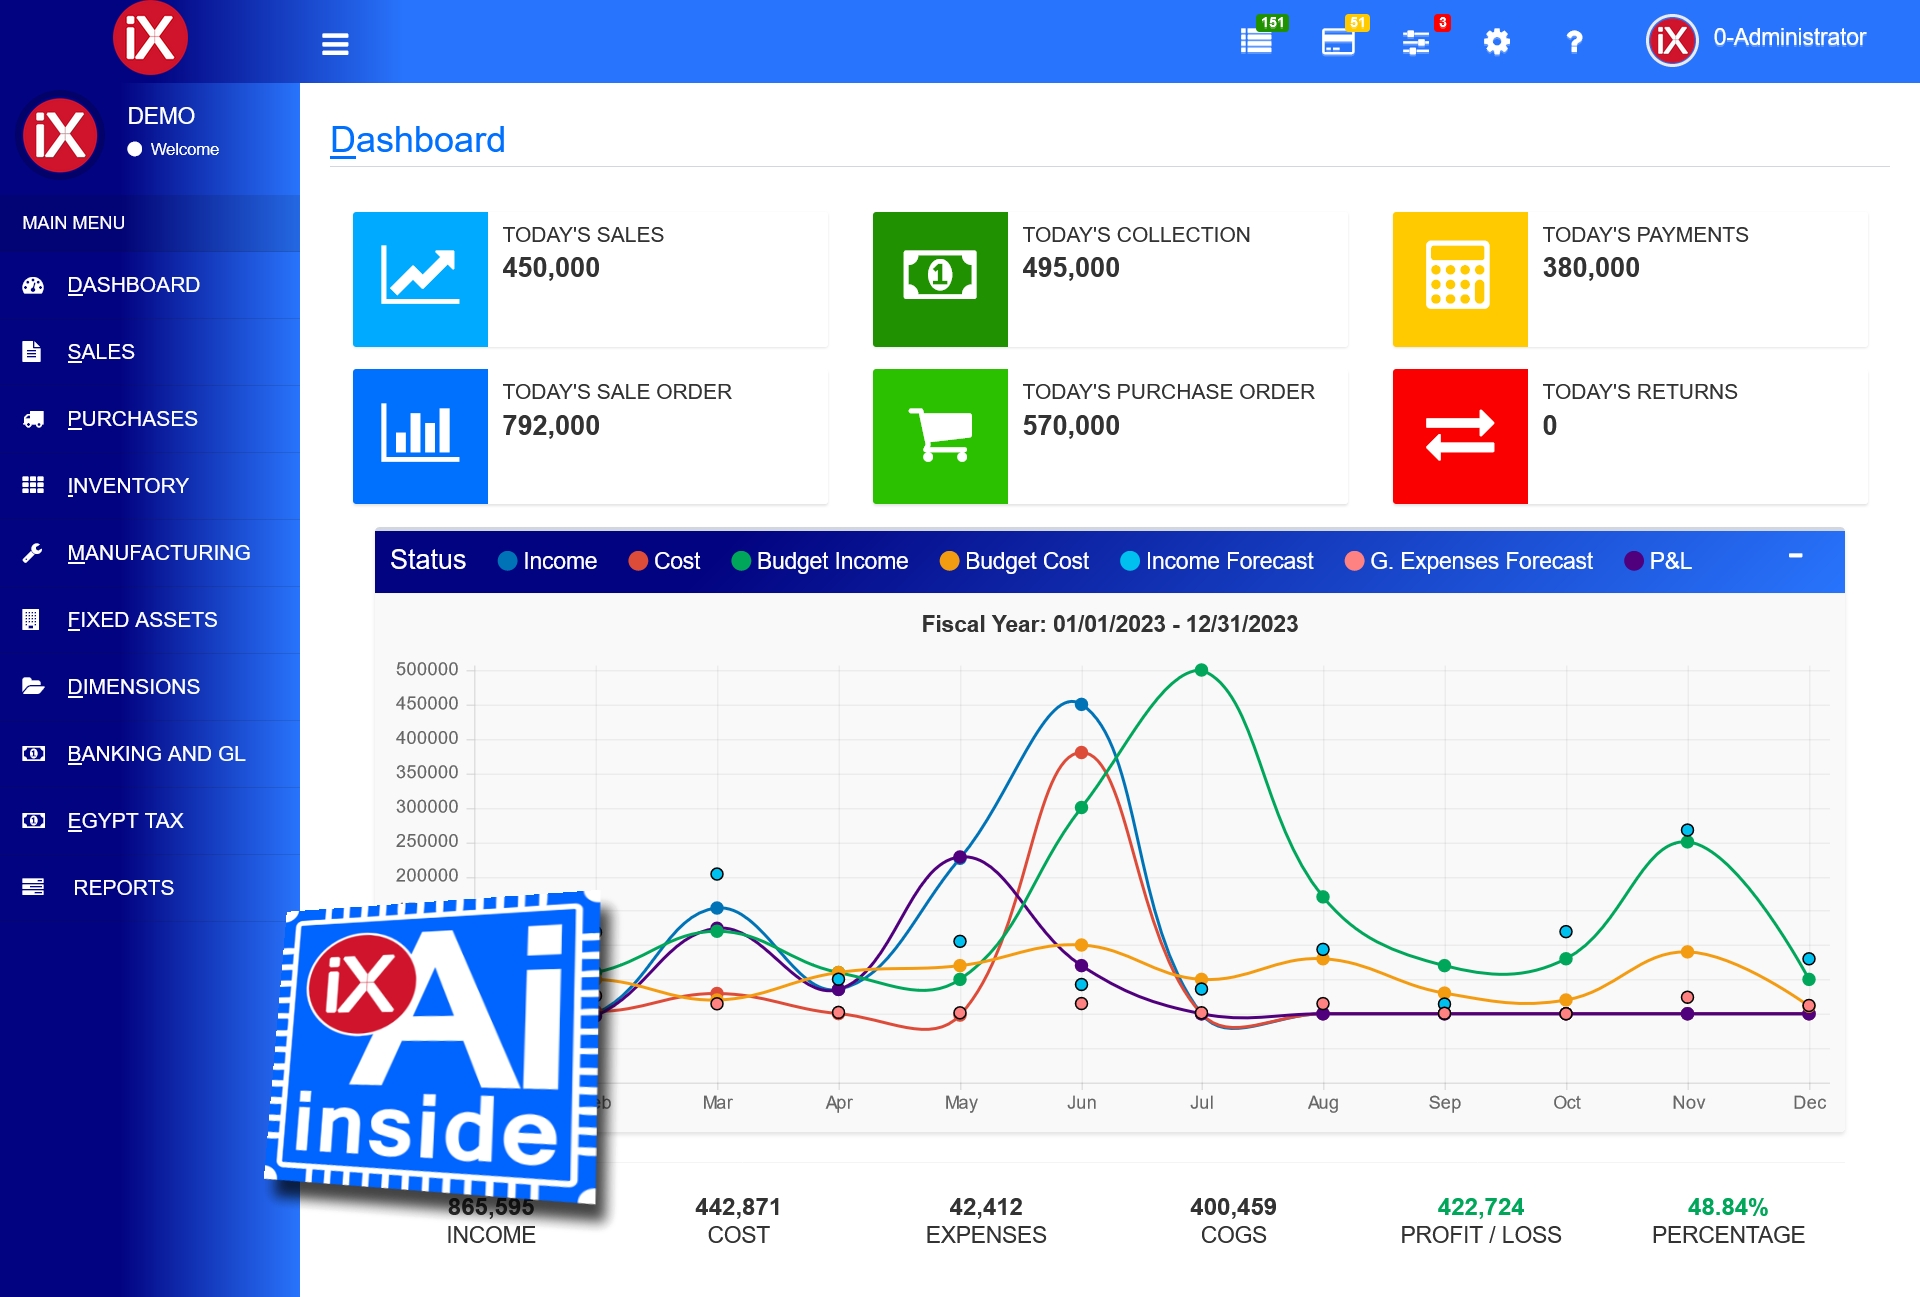Toggle the Income Forecast series in legend
1920x1297 pixels.
click(1217, 561)
